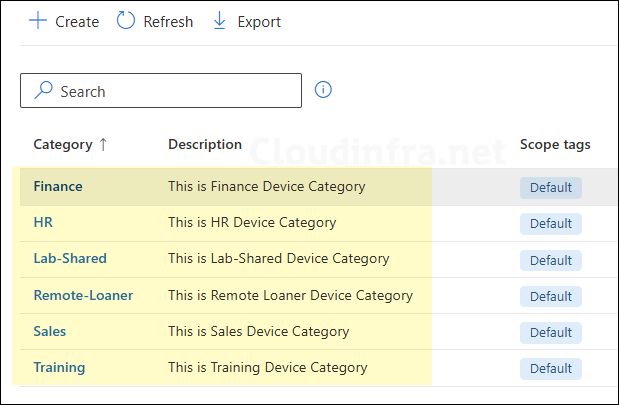The height and width of the screenshot is (405, 619).
Task: Focus the Search input field
Action: [170, 91]
